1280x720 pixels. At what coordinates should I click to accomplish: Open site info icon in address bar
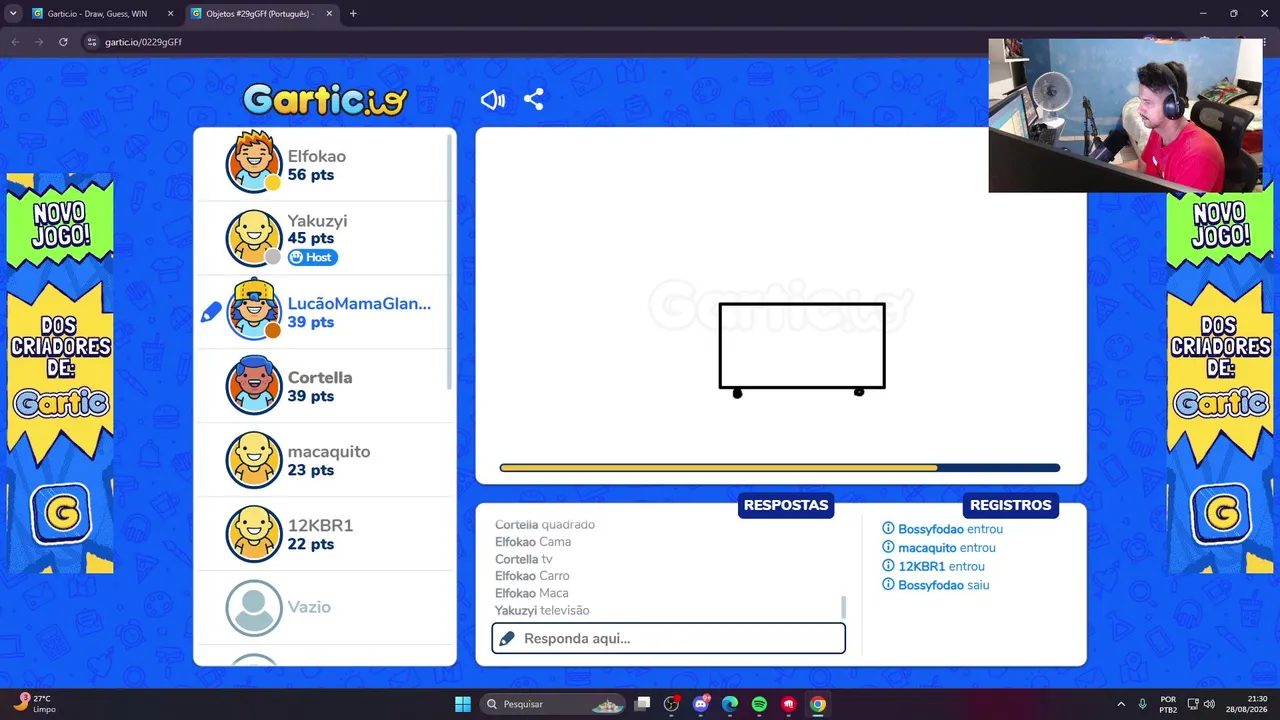click(x=92, y=42)
